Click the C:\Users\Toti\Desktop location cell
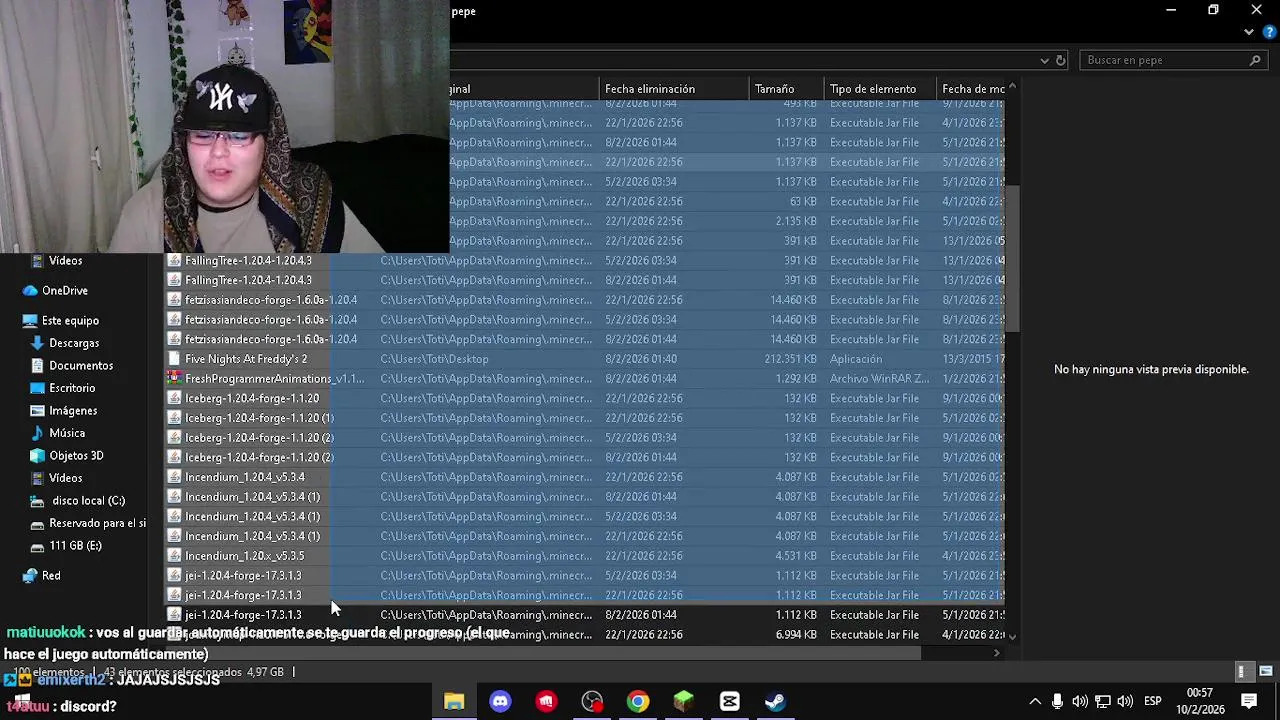The height and width of the screenshot is (720, 1280). 434,359
